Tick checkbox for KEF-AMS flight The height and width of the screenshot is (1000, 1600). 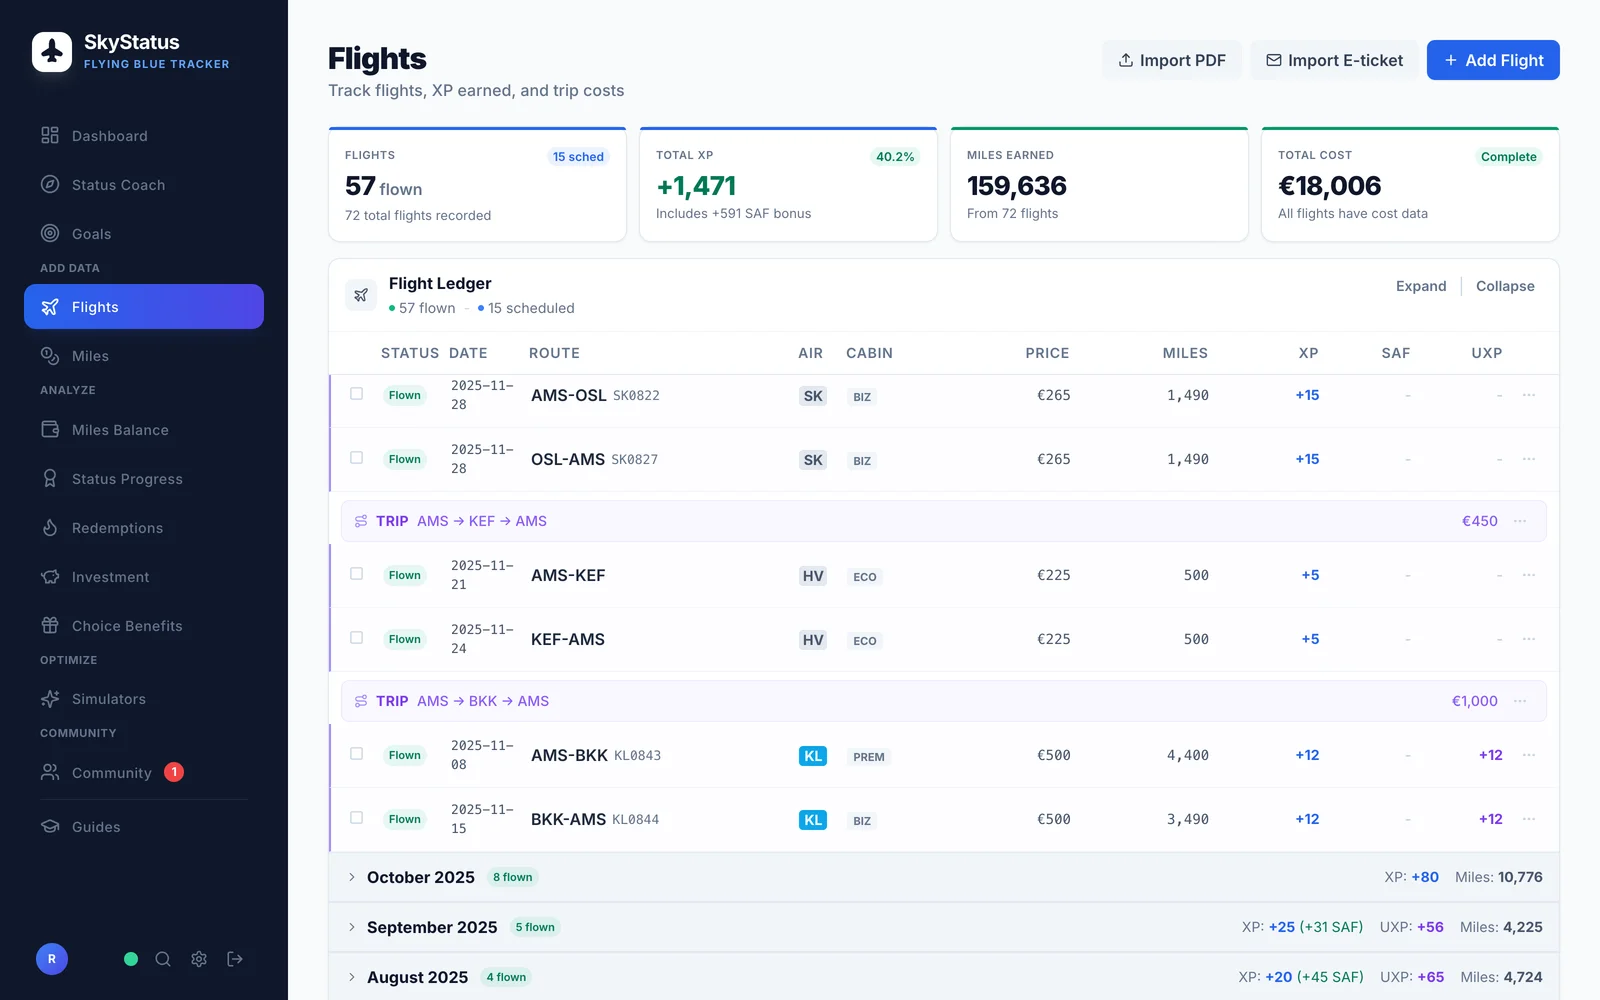356,638
